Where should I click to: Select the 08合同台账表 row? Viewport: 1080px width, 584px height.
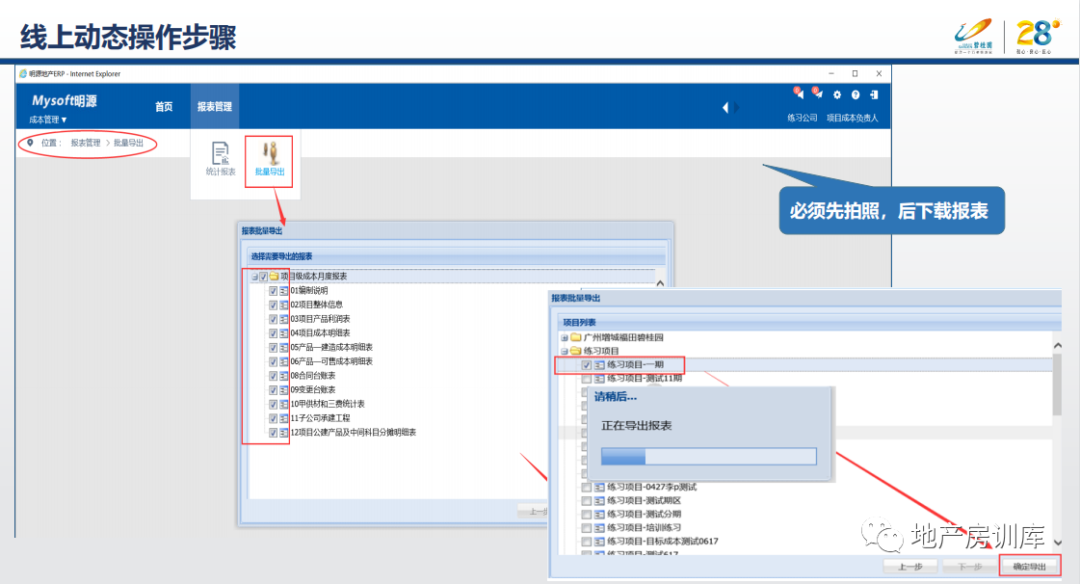(313, 376)
